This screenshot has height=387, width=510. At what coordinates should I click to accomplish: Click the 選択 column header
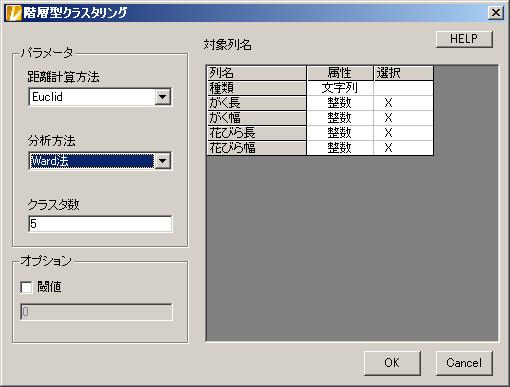point(404,73)
